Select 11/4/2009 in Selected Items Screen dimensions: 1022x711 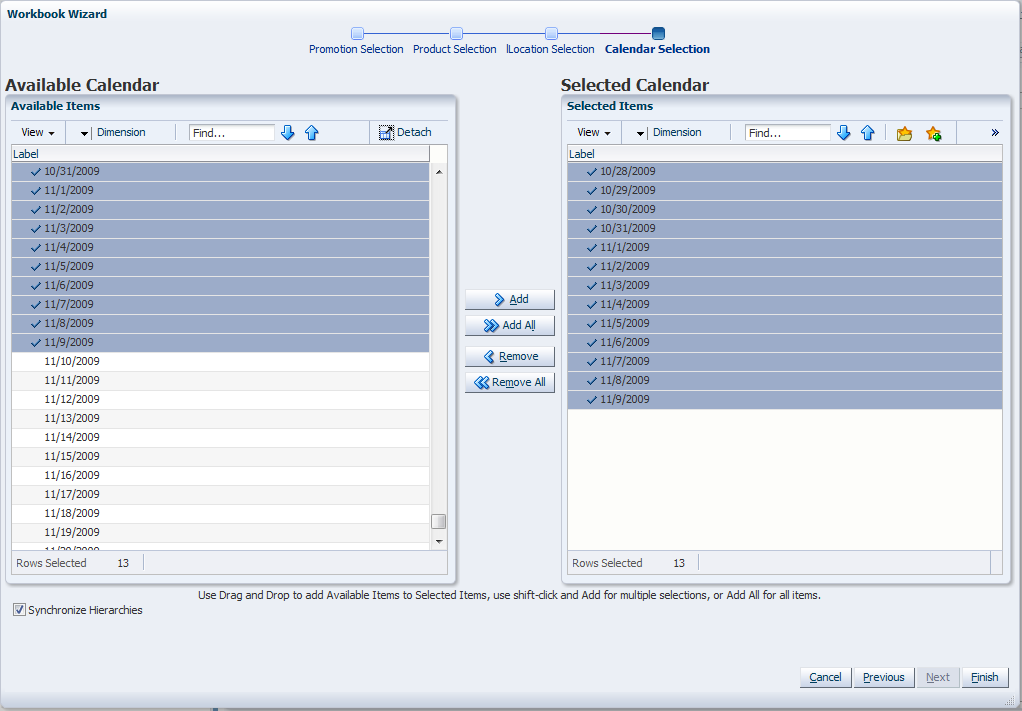pyautogui.click(x=785, y=304)
